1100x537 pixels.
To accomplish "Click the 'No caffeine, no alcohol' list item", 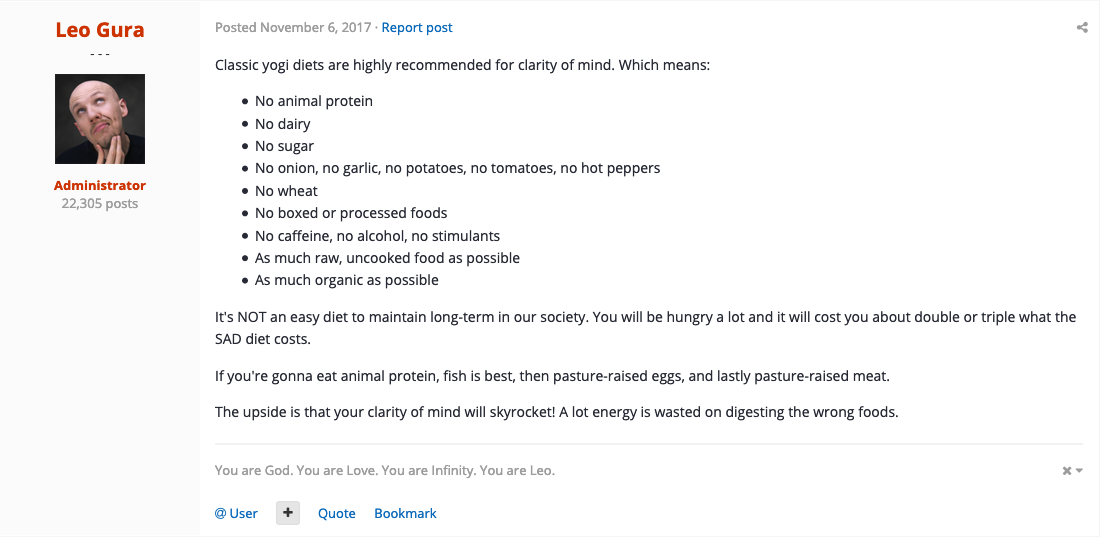I will pyautogui.click(x=377, y=236).
